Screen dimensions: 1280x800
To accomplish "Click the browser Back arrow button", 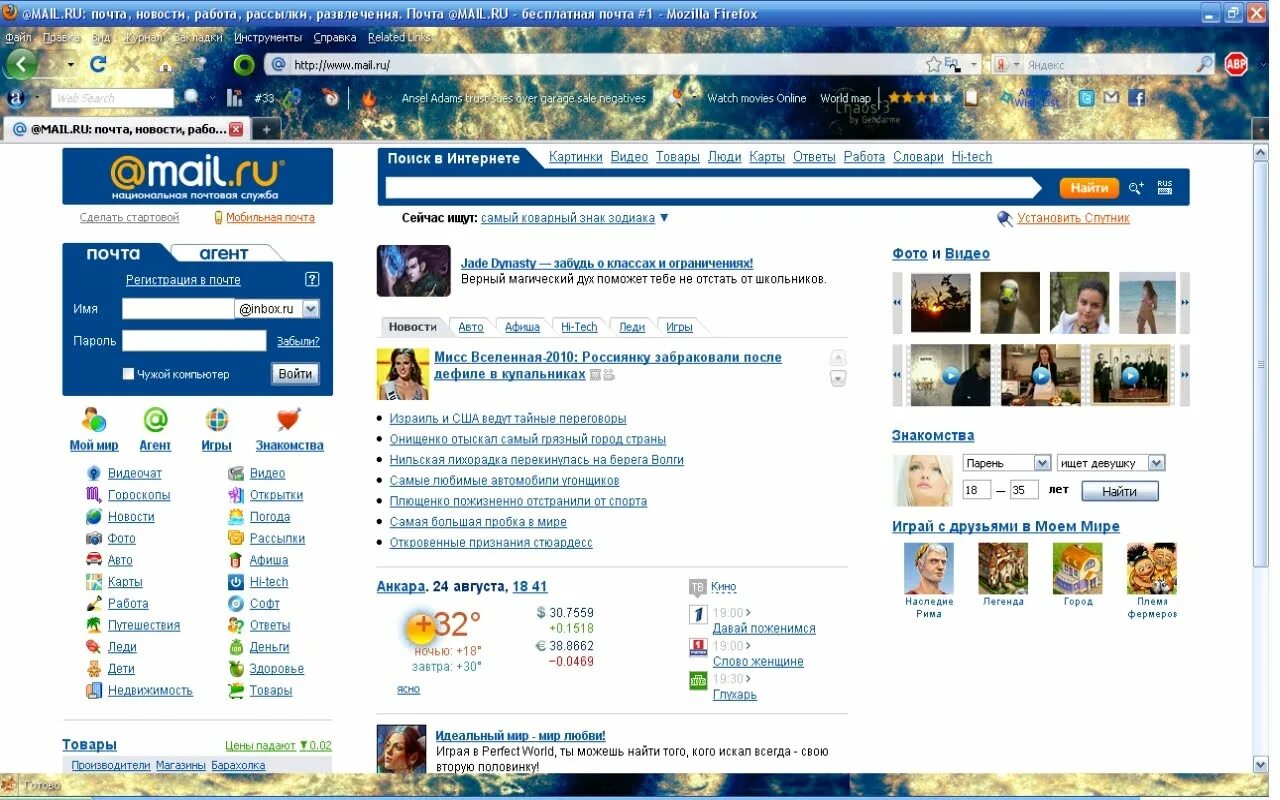I will (x=21, y=64).
